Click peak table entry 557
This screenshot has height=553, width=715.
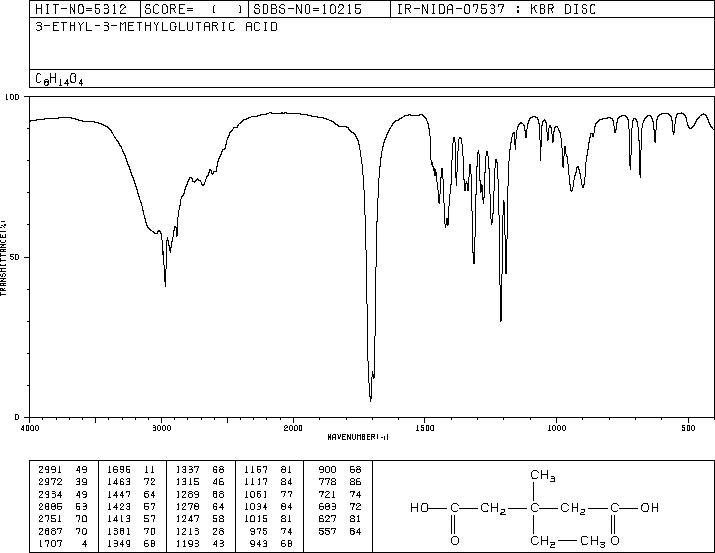(x=327, y=531)
